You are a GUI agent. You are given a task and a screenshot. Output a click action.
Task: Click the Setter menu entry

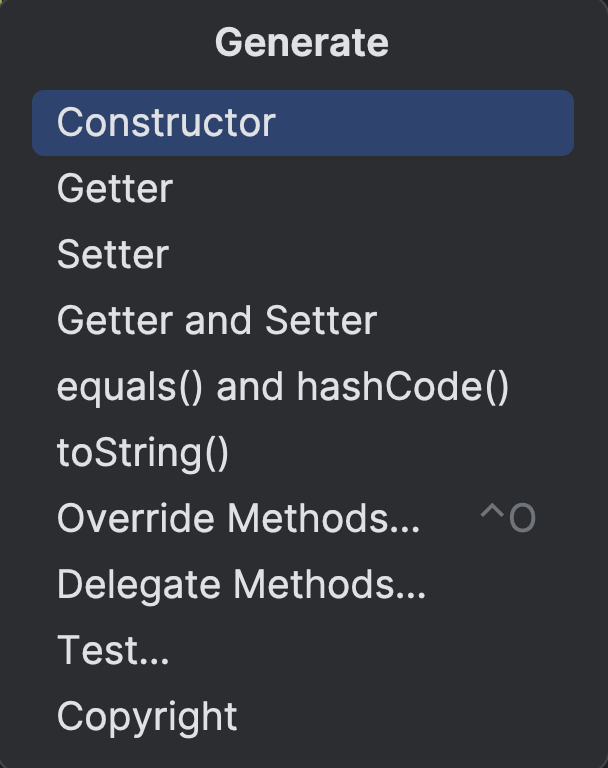[x=113, y=255]
